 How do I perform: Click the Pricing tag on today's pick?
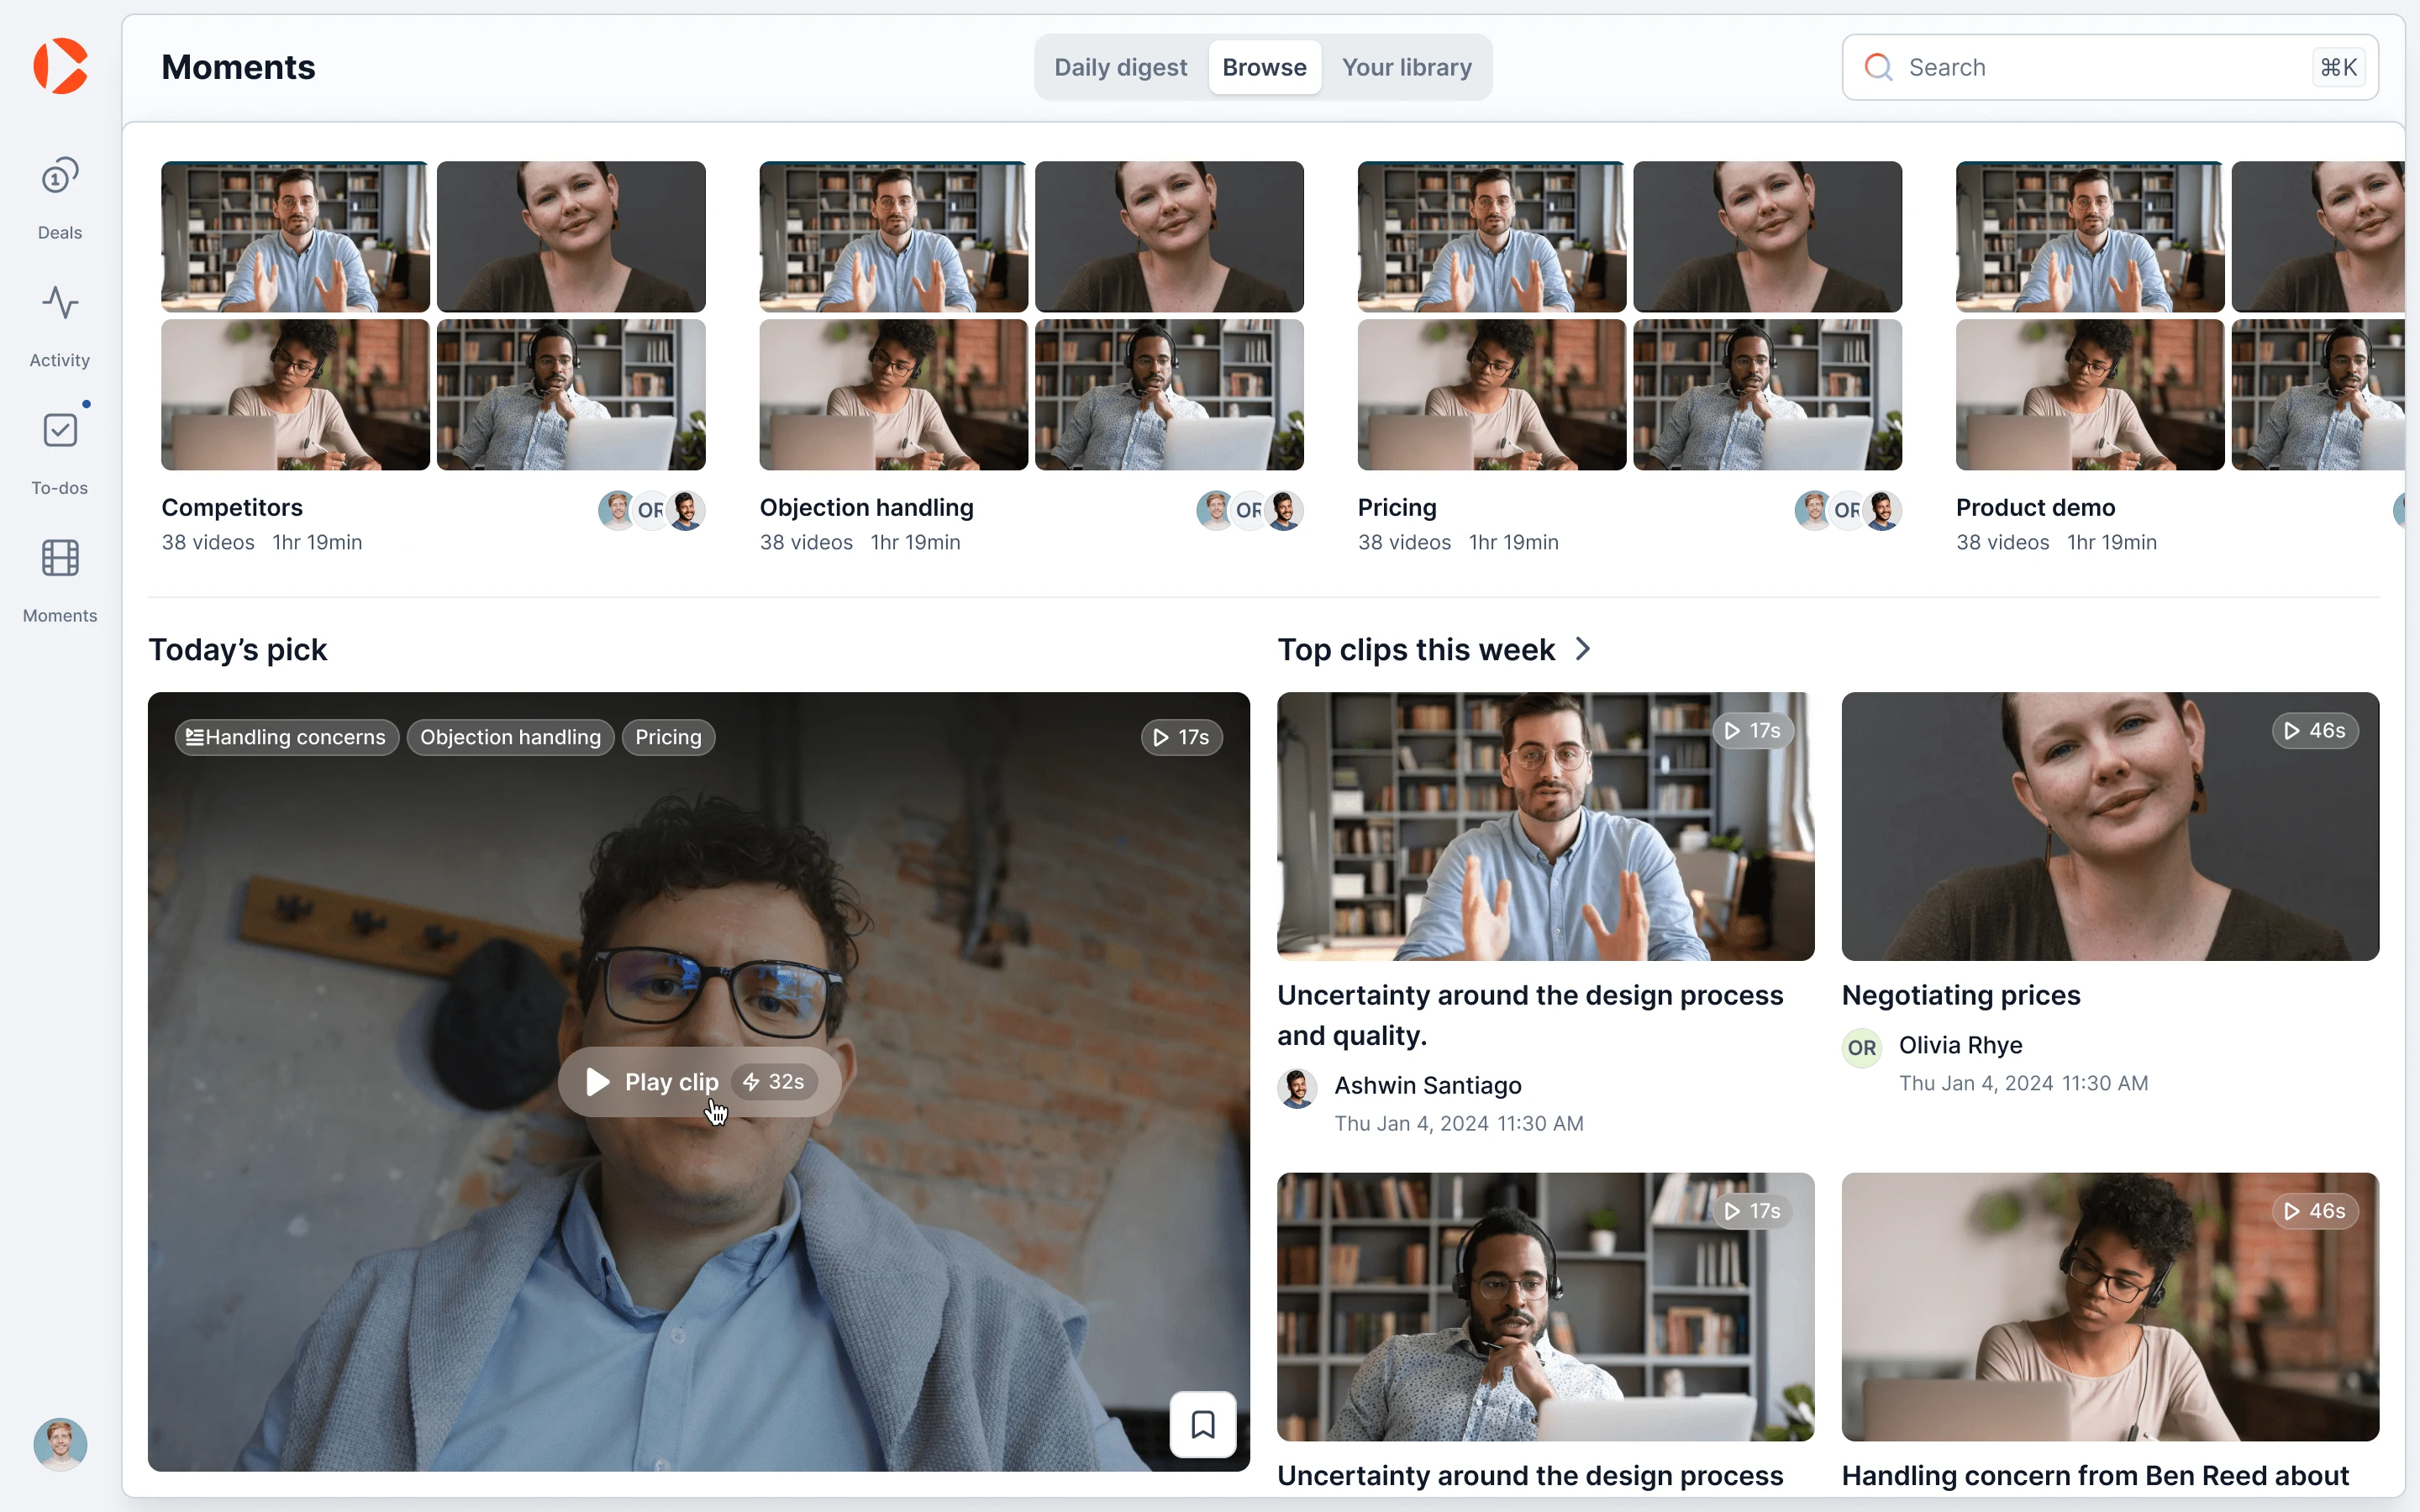click(668, 737)
